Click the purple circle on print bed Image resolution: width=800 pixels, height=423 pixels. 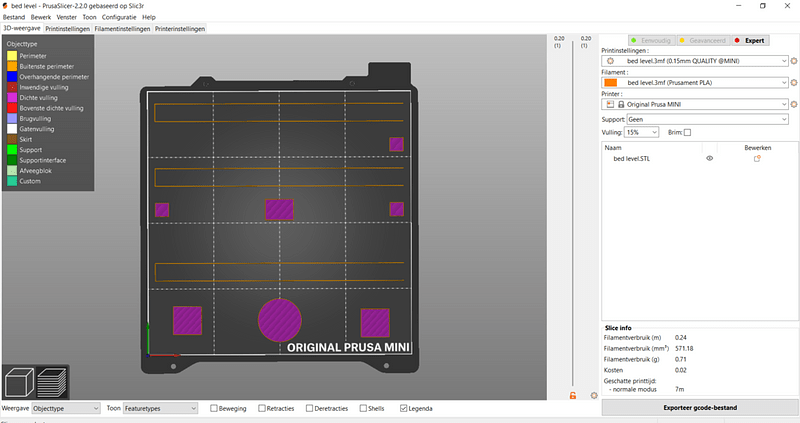pyautogui.click(x=280, y=320)
